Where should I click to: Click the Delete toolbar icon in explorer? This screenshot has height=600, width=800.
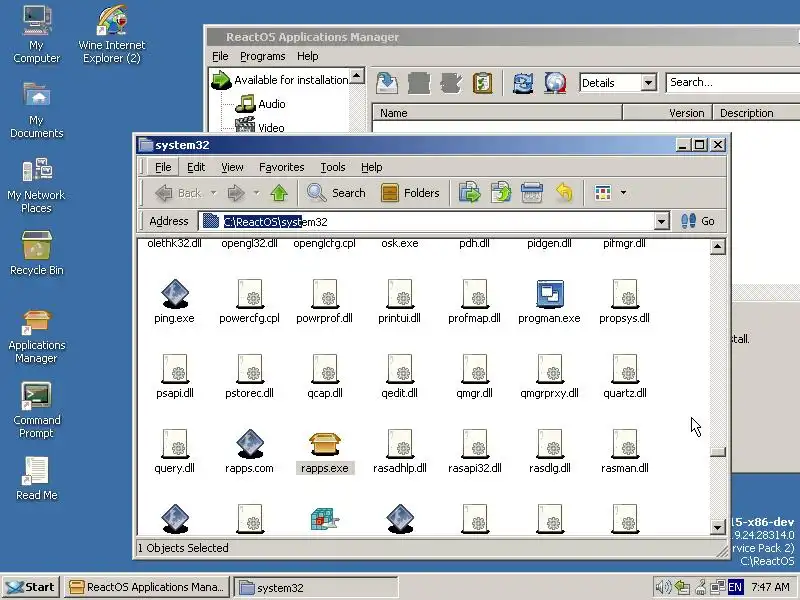click(x=531, y=193)
